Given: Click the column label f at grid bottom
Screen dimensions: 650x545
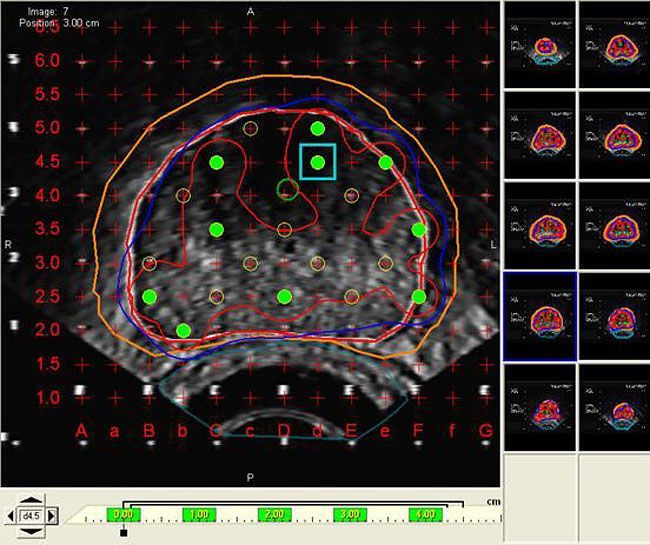Looking at the screenshot, I should 452,431.
